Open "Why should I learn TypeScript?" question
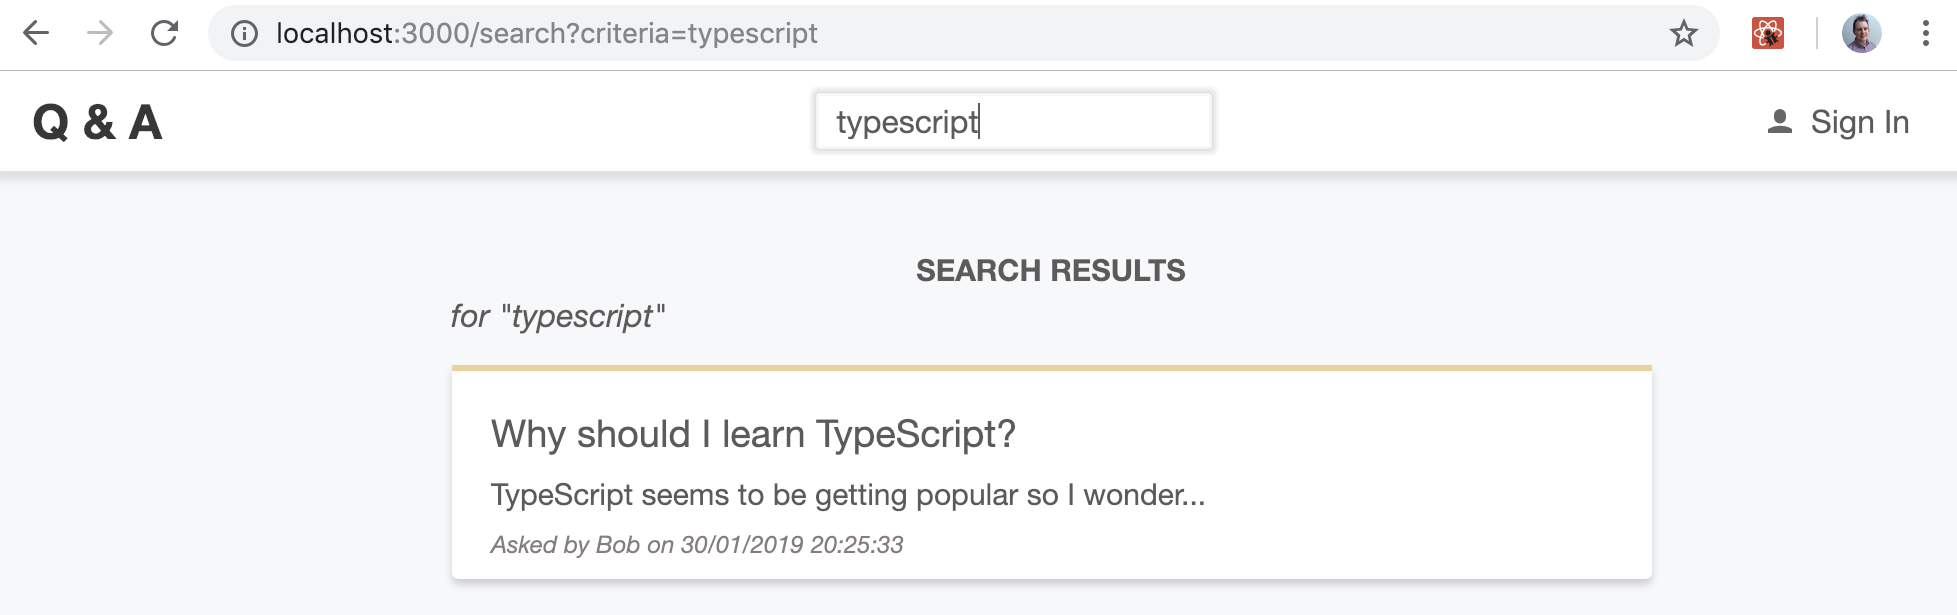The height and width of the screenshot is (615, 1957). click(753, 434)
